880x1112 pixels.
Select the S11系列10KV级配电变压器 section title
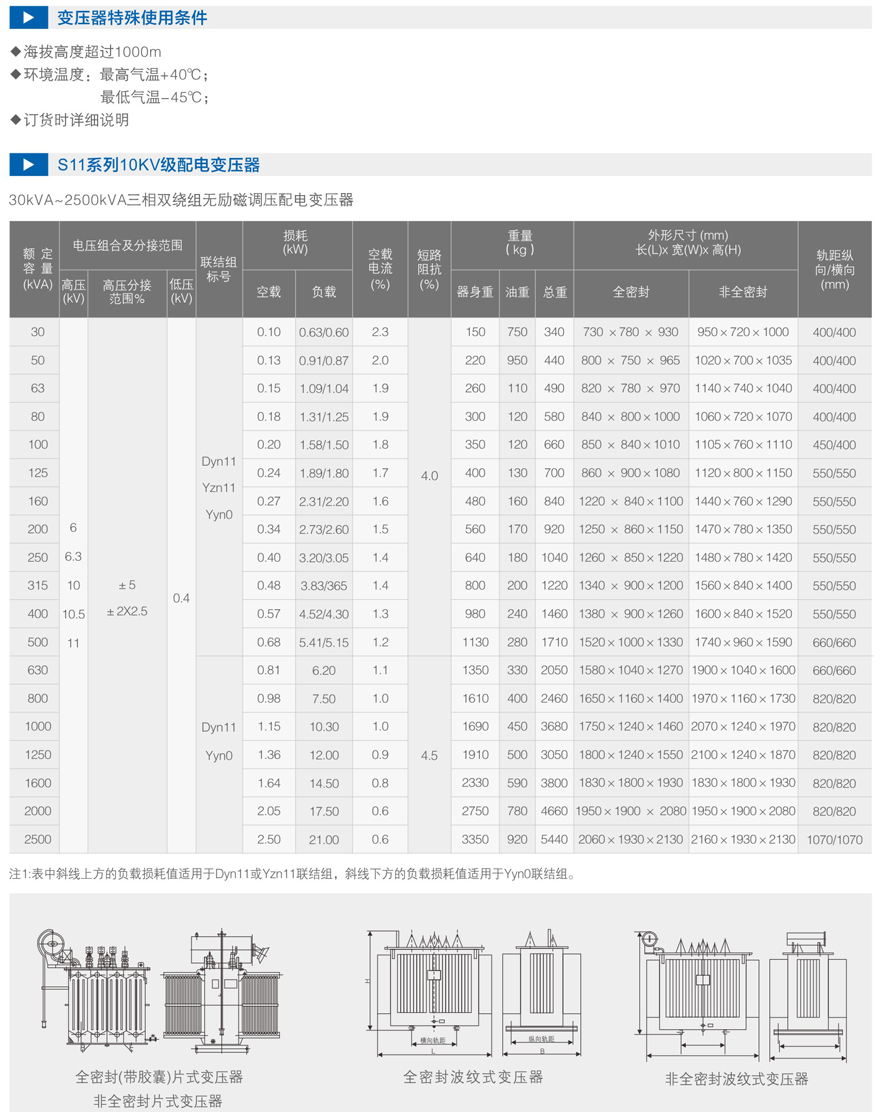pos(158,165)
